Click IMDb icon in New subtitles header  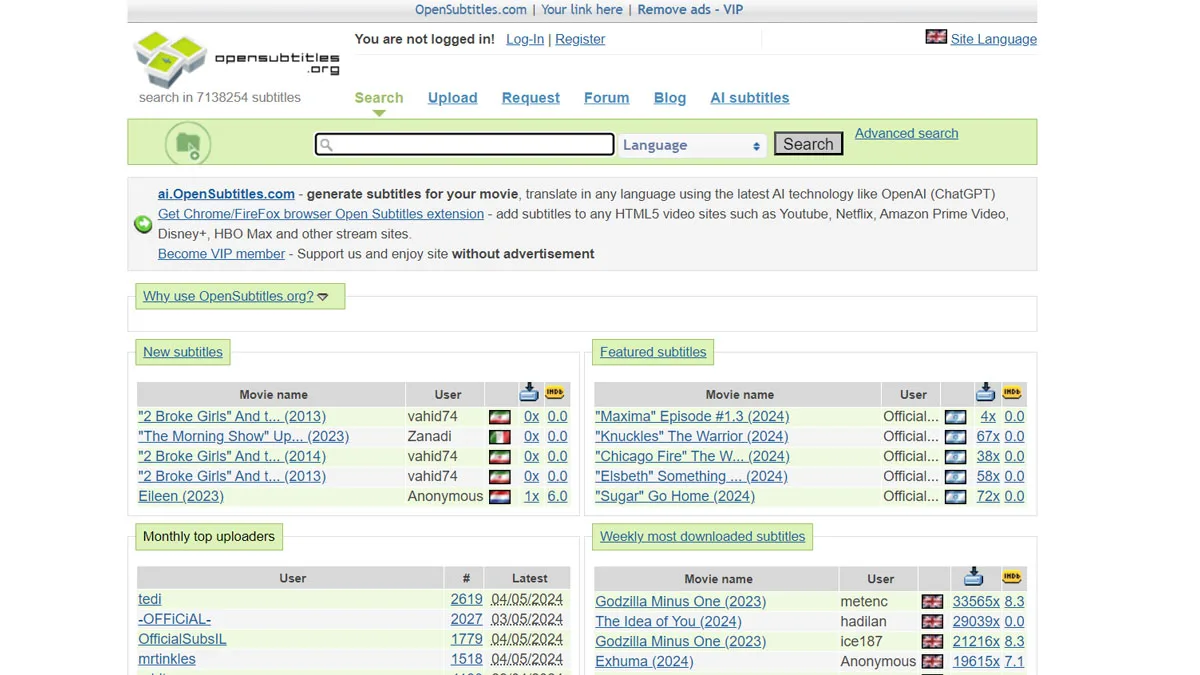tap(555, 393)
